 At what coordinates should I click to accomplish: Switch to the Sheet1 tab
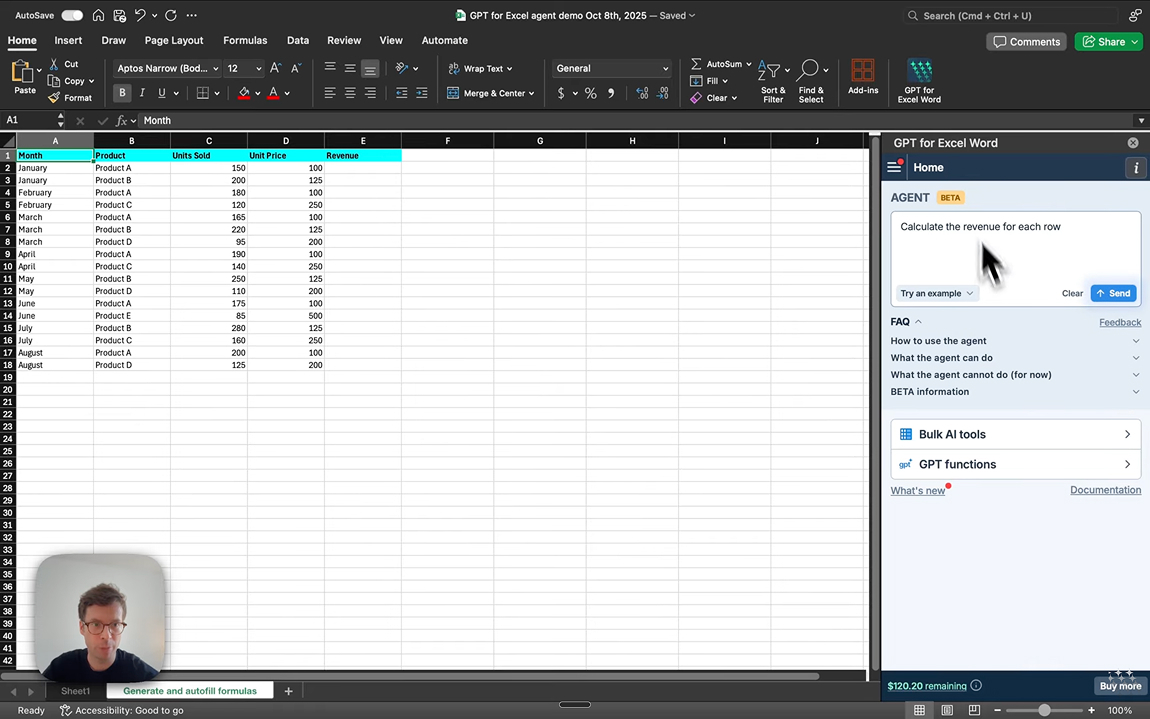pos(75,691)
